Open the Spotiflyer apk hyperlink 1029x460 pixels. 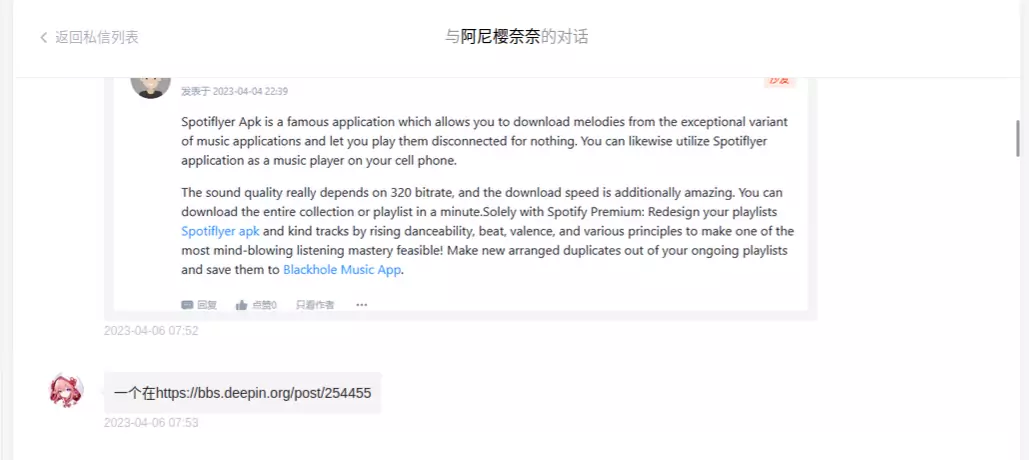click(220, 231)
